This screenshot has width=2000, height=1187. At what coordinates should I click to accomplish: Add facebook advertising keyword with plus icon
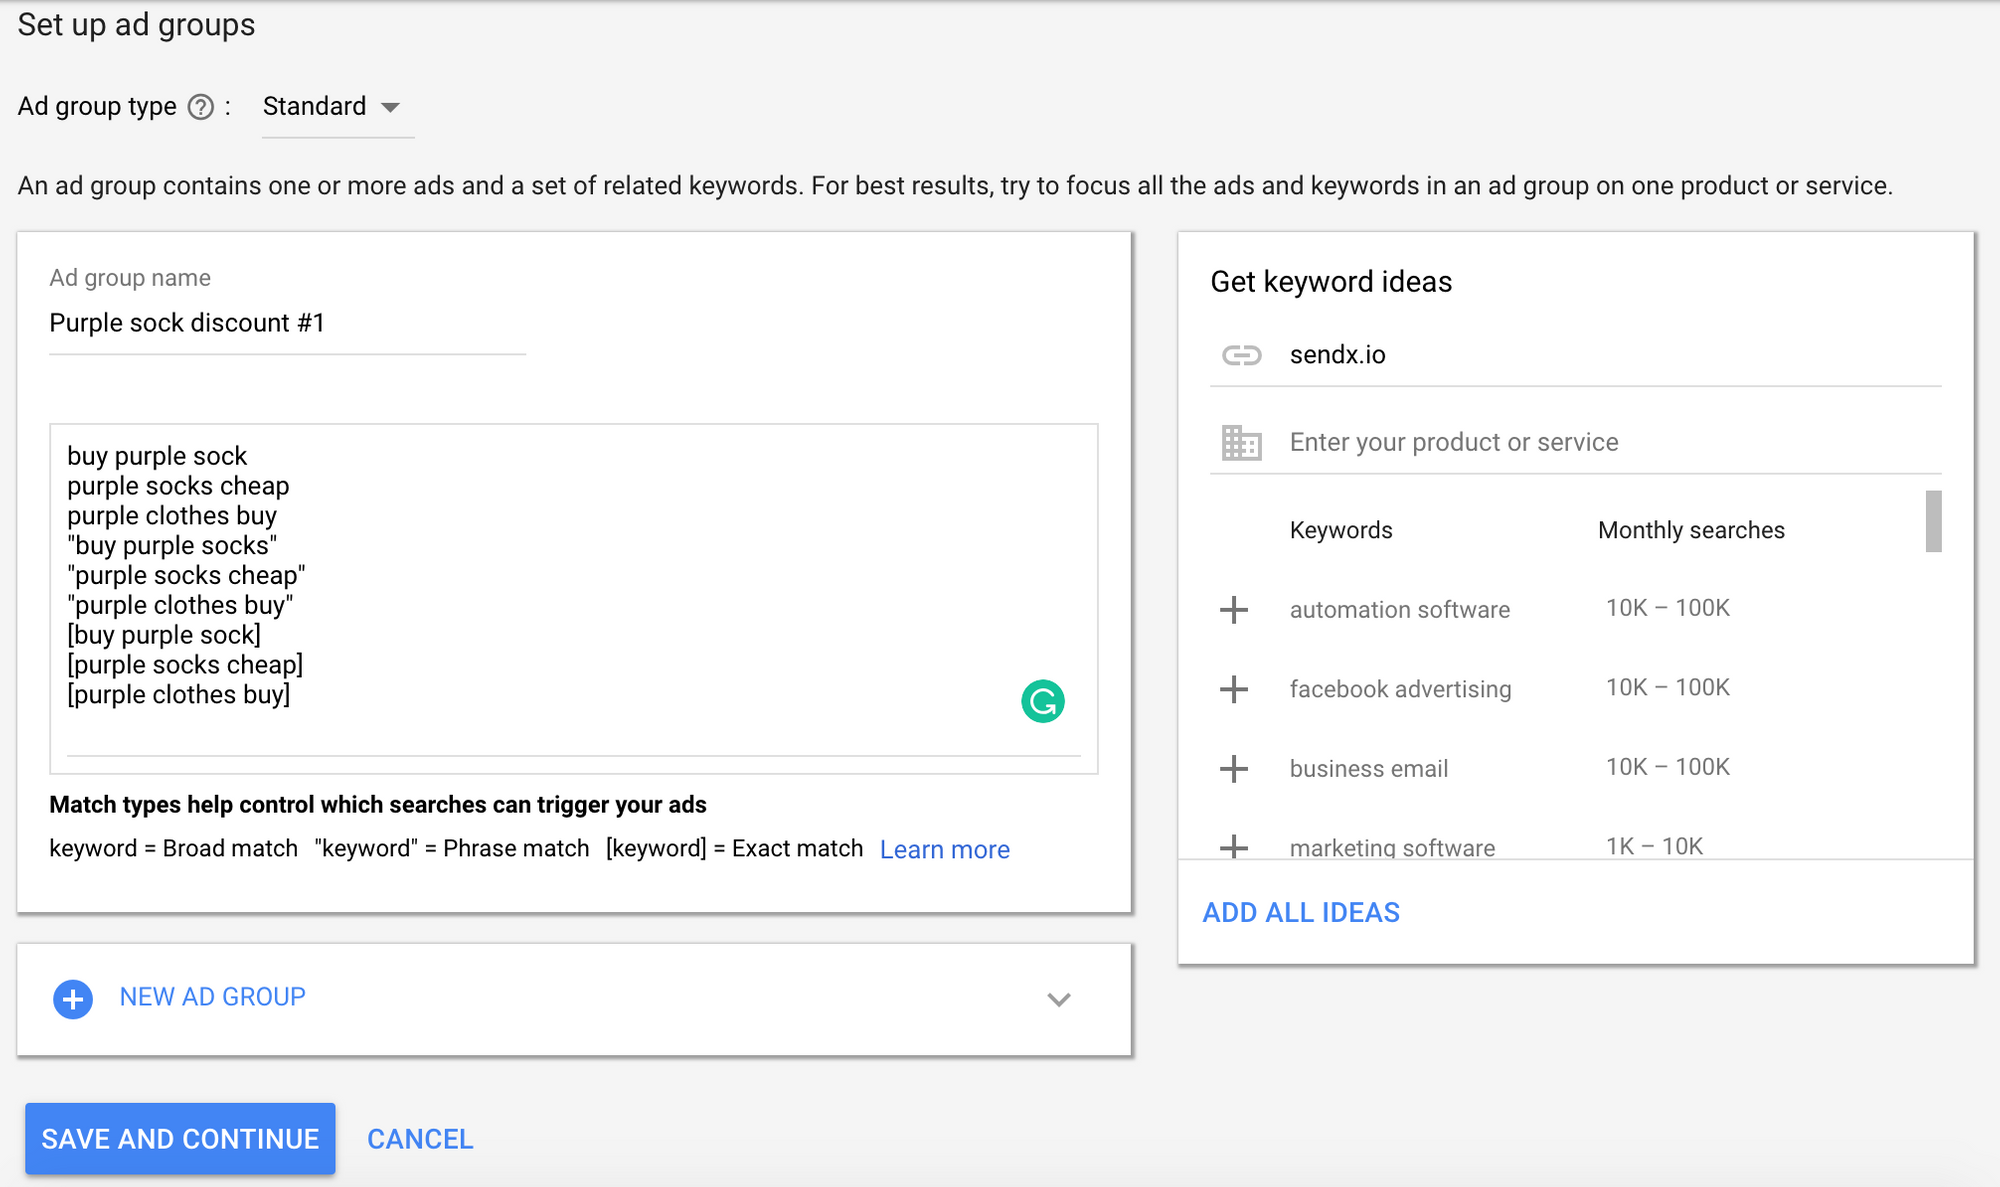pyautogui.click(x=1234, y=689)
